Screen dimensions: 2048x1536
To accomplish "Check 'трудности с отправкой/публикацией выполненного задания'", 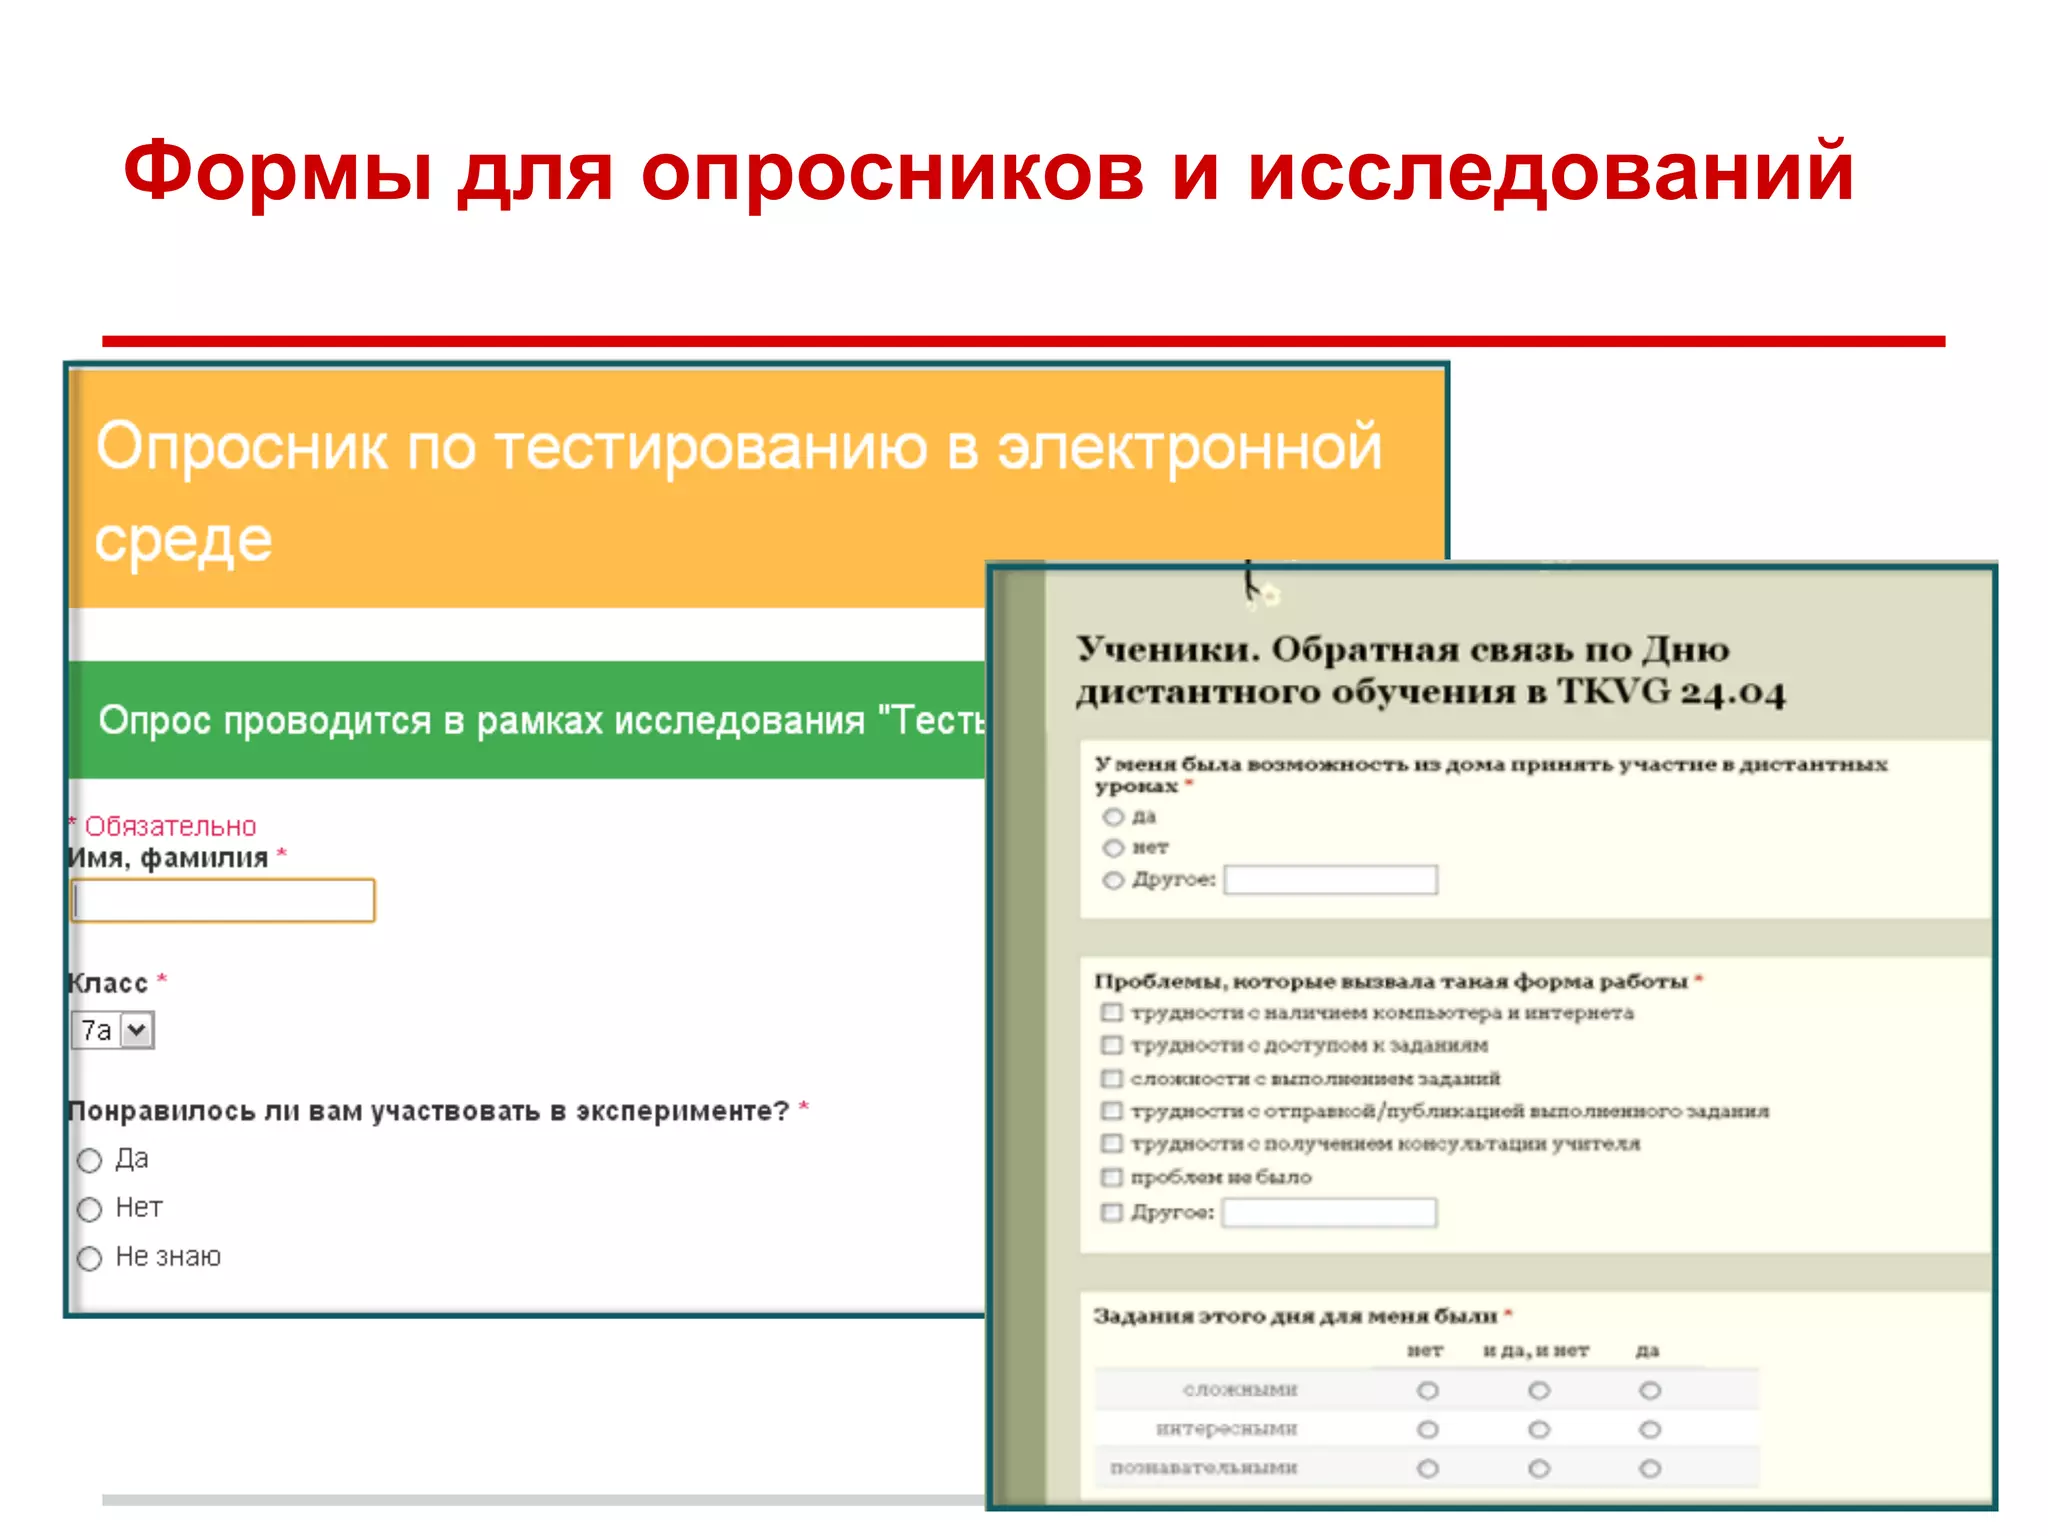I will click(1111, 1111).
